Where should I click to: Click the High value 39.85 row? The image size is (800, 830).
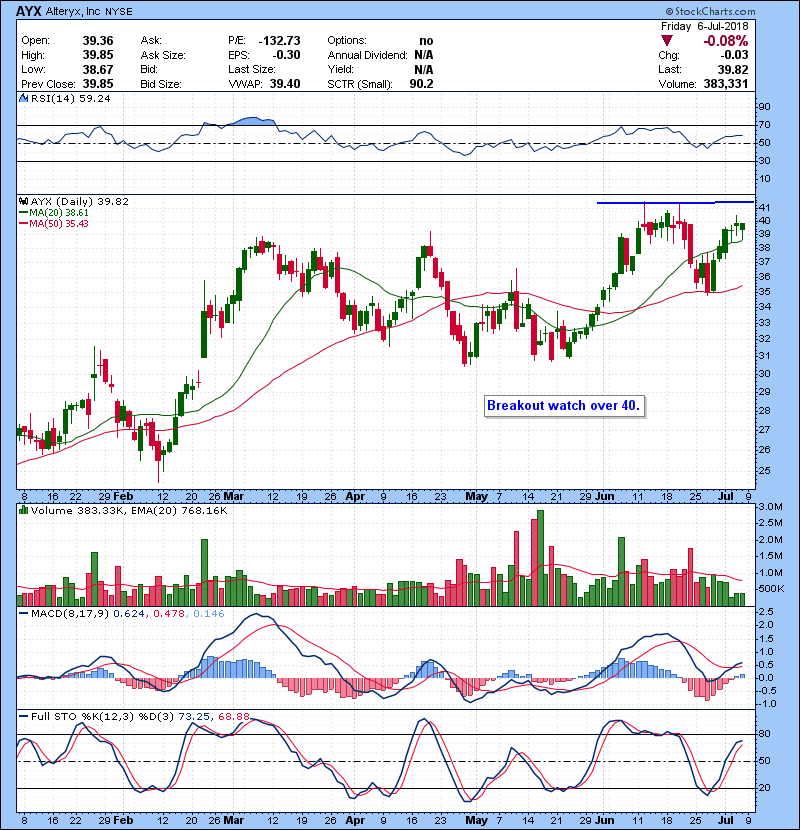coord(67,55)
